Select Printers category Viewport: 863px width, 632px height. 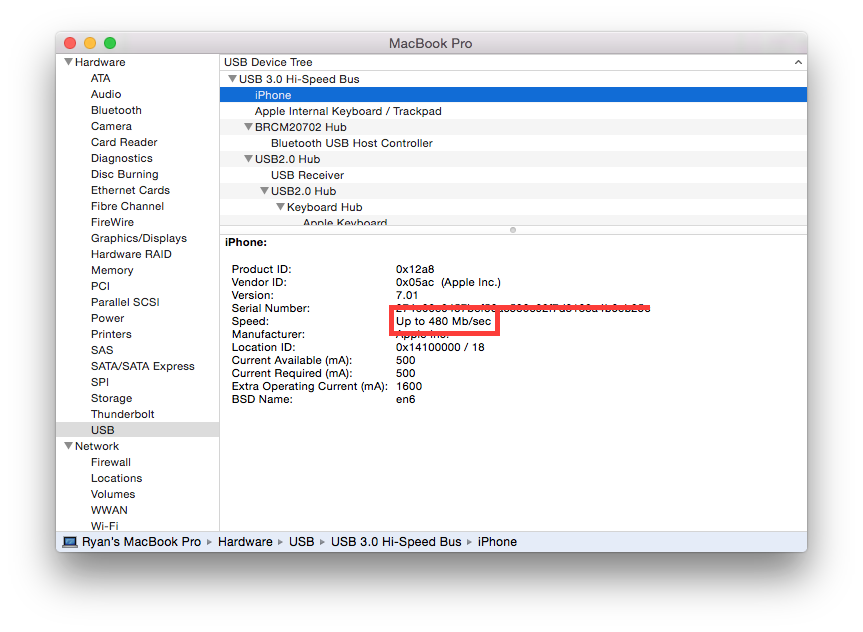pyautogui.click(x=111, y=334)
